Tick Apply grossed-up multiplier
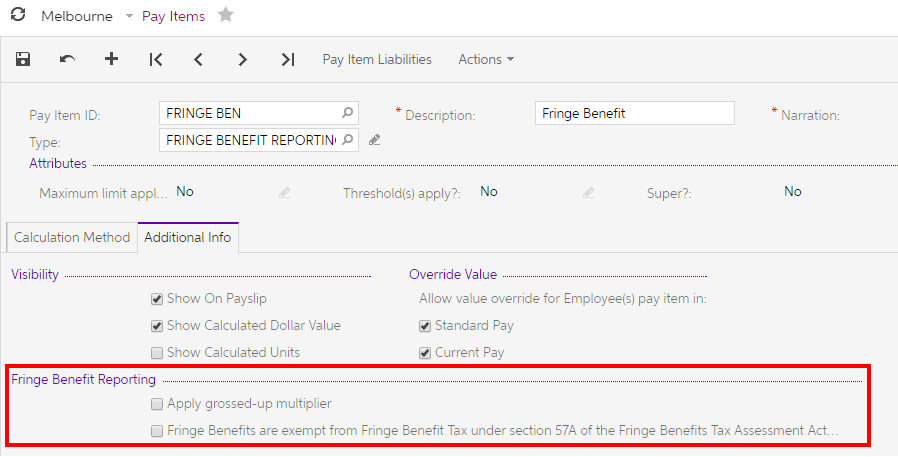Screen dimensions: 898x457 pos(157,404)
